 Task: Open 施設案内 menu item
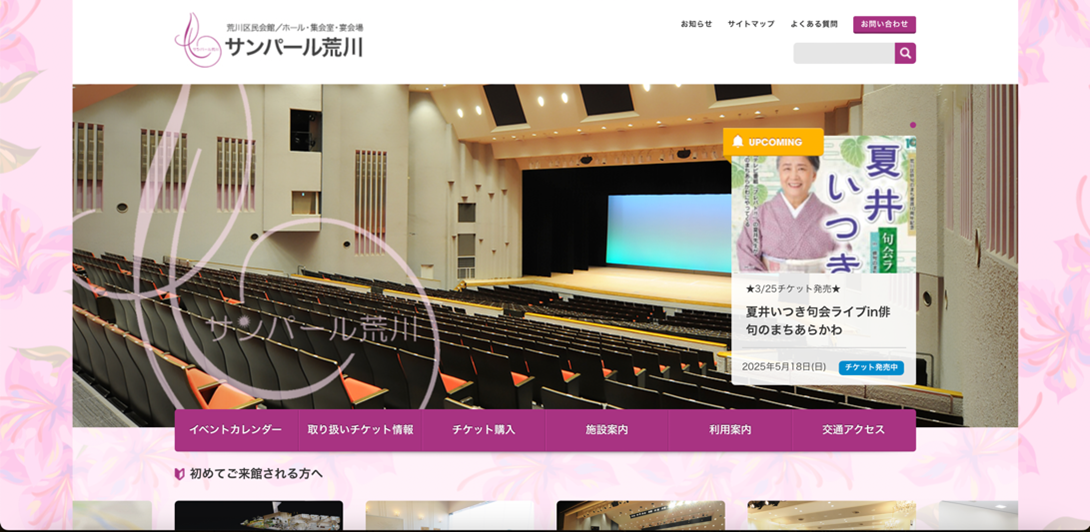(x=607, y=430)
